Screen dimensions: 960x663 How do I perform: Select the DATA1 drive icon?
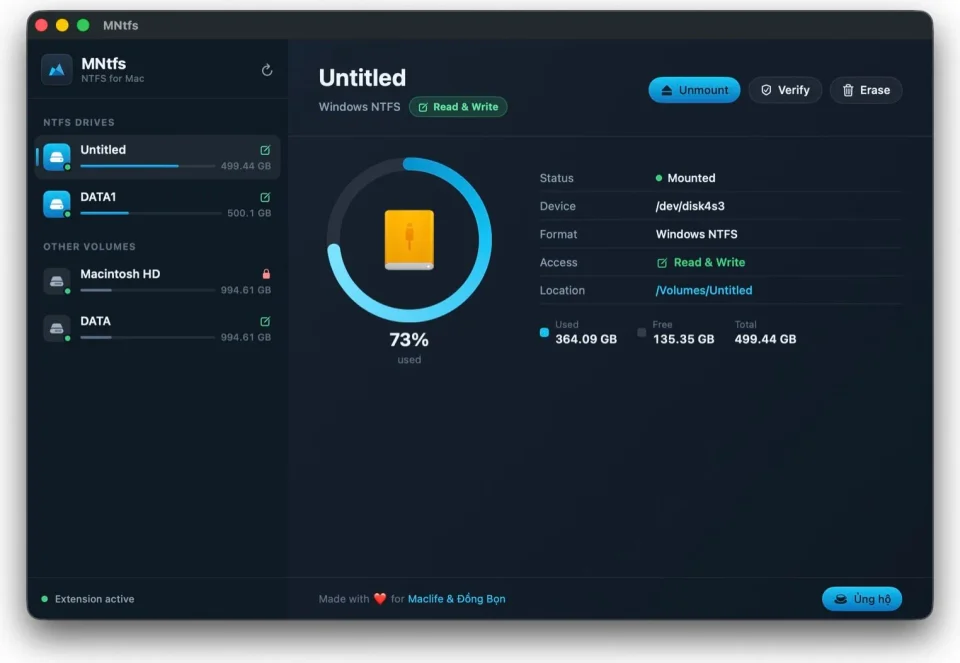click(x=57, y=204)
